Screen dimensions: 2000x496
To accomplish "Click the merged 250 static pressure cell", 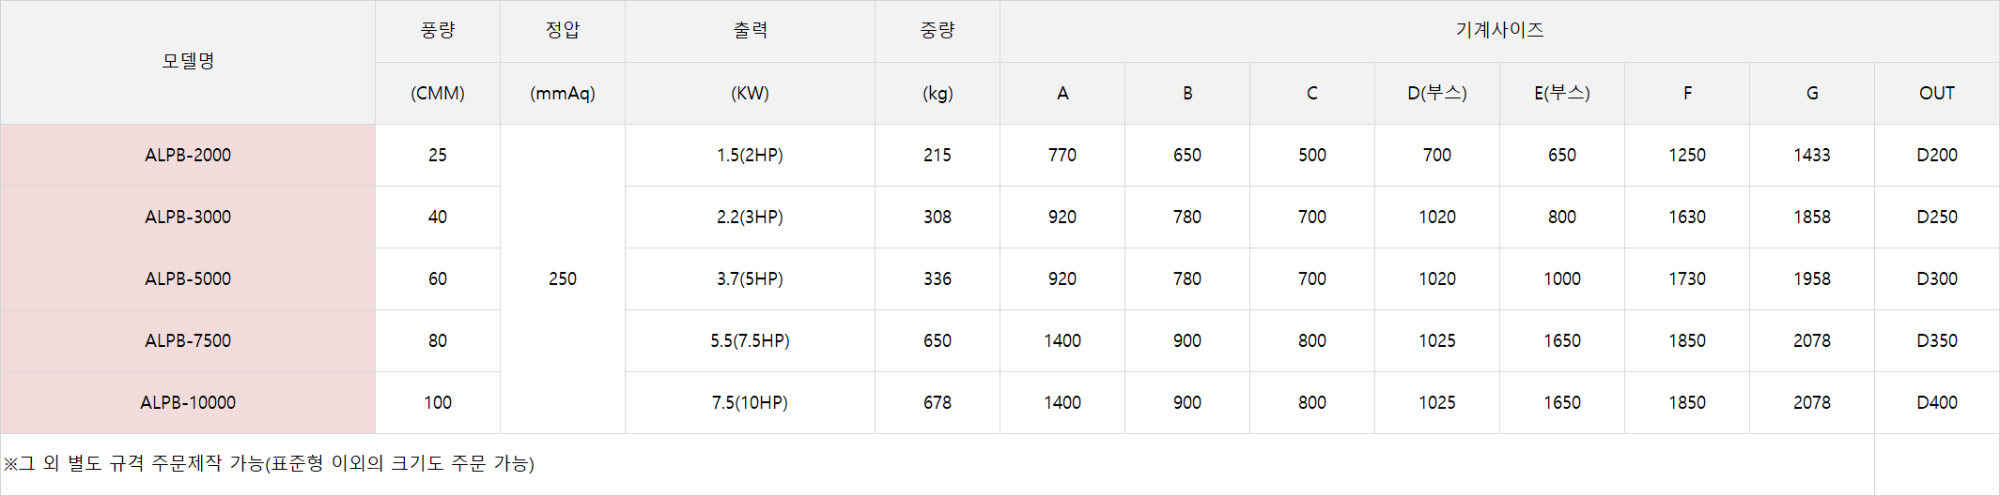I will pyautogui.click(x=563, y=279).
